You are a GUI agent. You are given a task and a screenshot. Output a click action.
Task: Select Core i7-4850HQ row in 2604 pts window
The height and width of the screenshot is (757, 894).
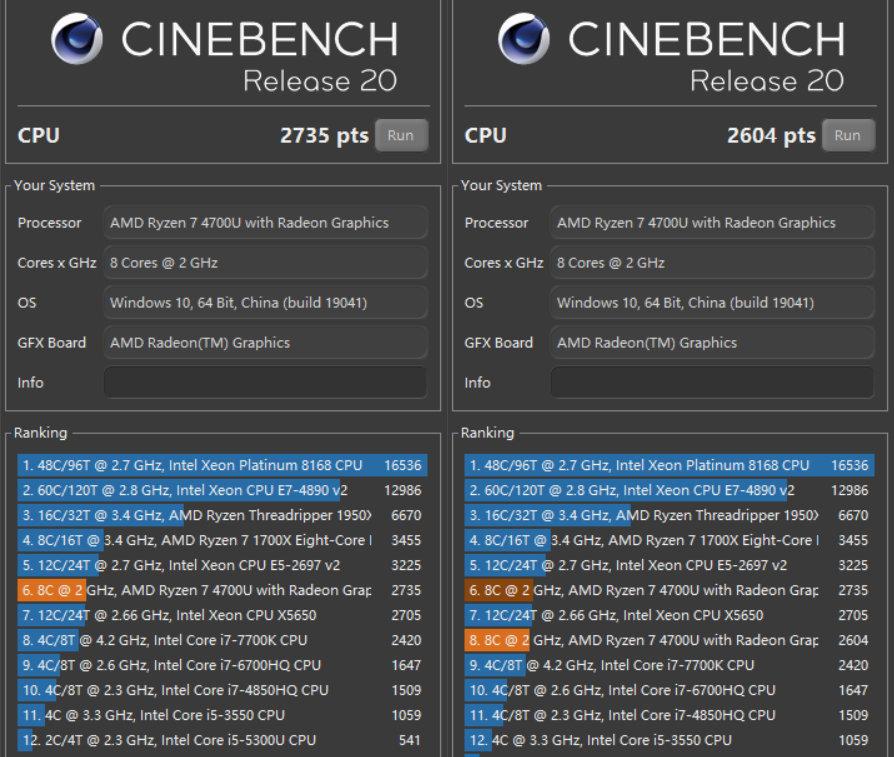pos(669,715)
